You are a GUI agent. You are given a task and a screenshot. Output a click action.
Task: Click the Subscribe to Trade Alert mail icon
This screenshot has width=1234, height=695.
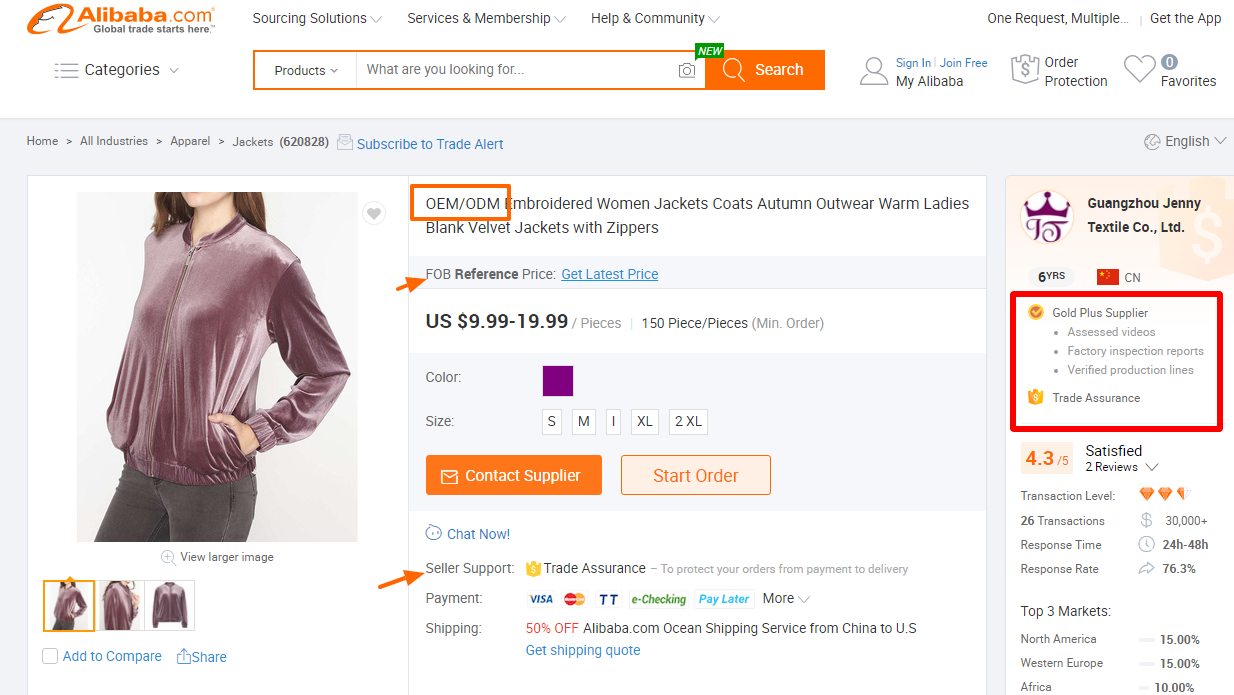click(344, 142)
